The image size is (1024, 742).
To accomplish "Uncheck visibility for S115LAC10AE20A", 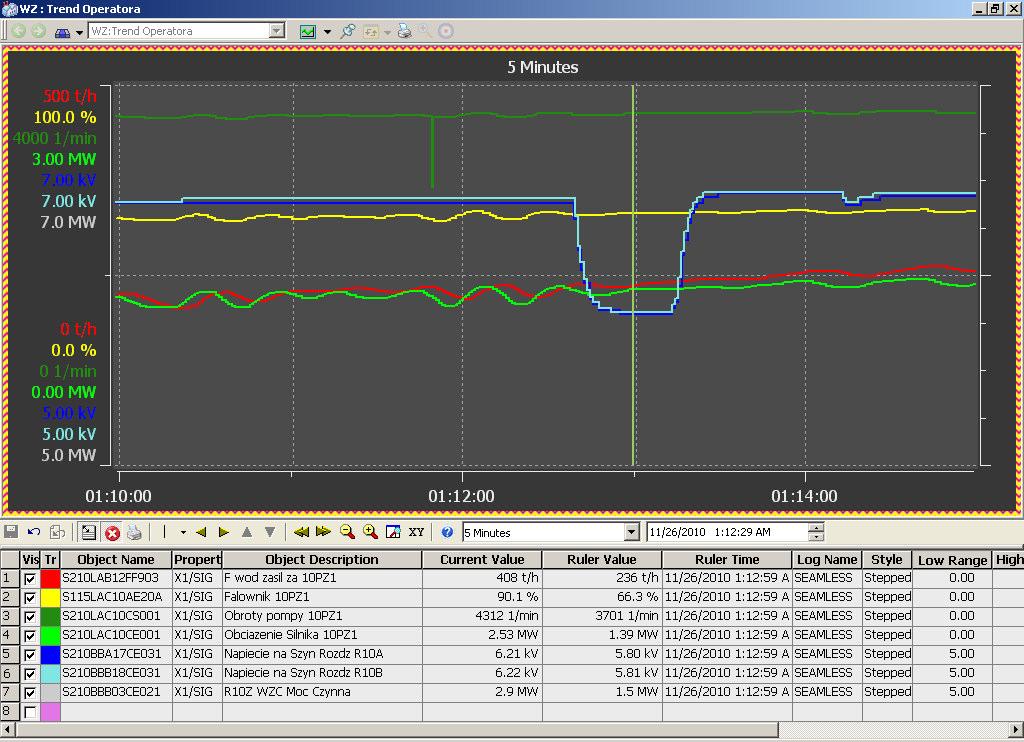I will pos(30,598).
